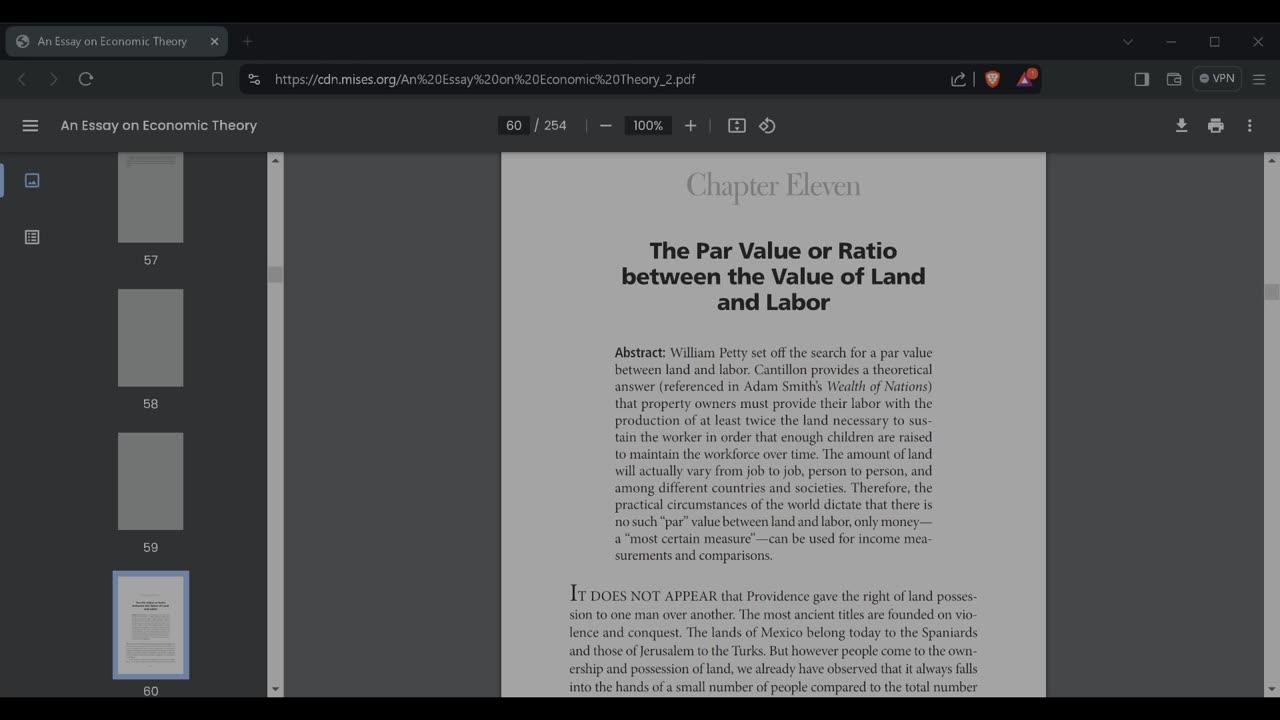
Task: Show document outline panel
Action: pos(32,237)
